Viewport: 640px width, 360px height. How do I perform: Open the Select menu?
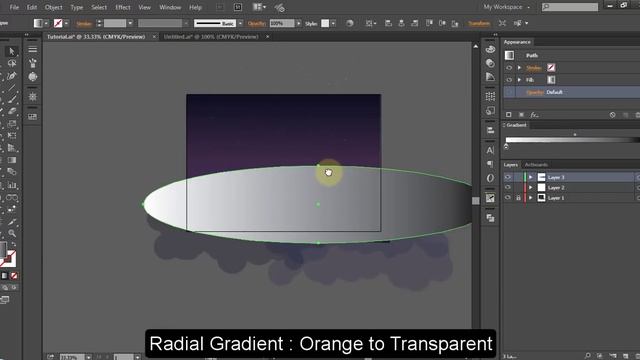99,7
